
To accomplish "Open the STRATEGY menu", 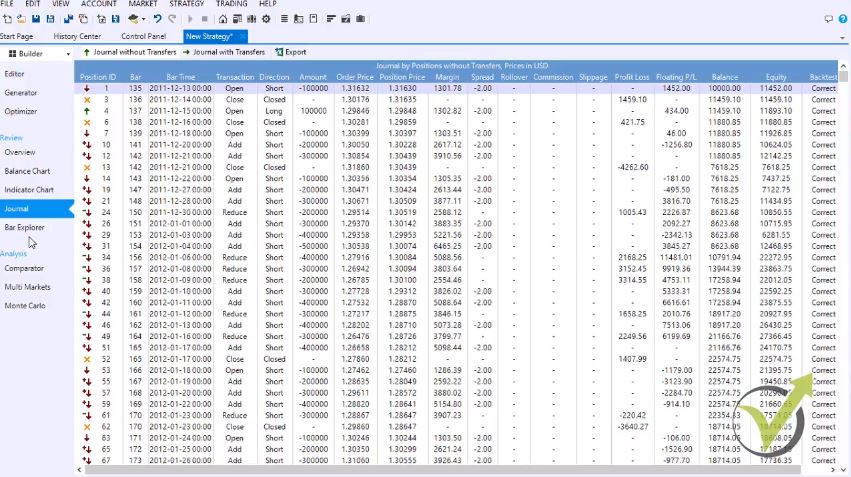I will click(186, 4).
